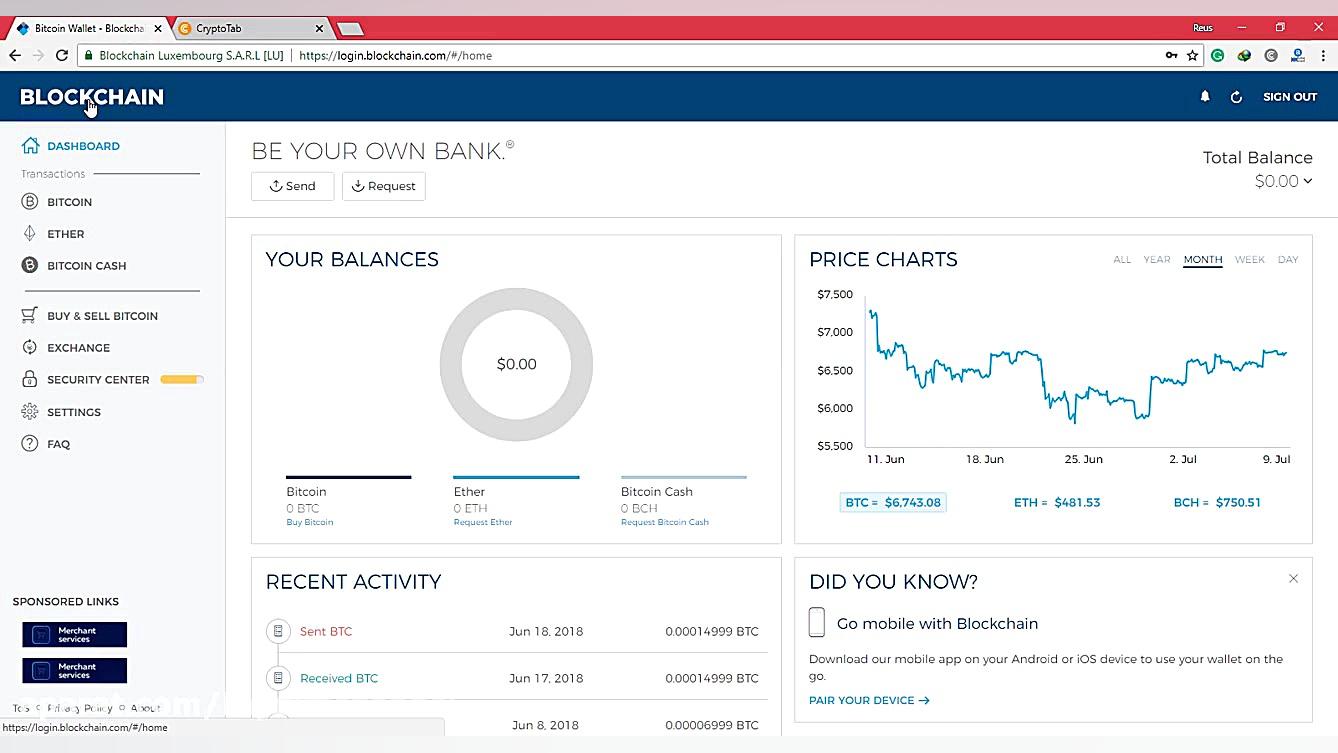
Task: Click the balances donut chart
Action: [x=516, y=365]
